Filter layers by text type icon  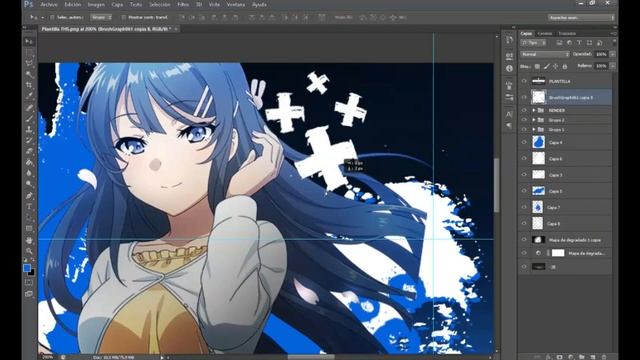click(x=579, y=42)
